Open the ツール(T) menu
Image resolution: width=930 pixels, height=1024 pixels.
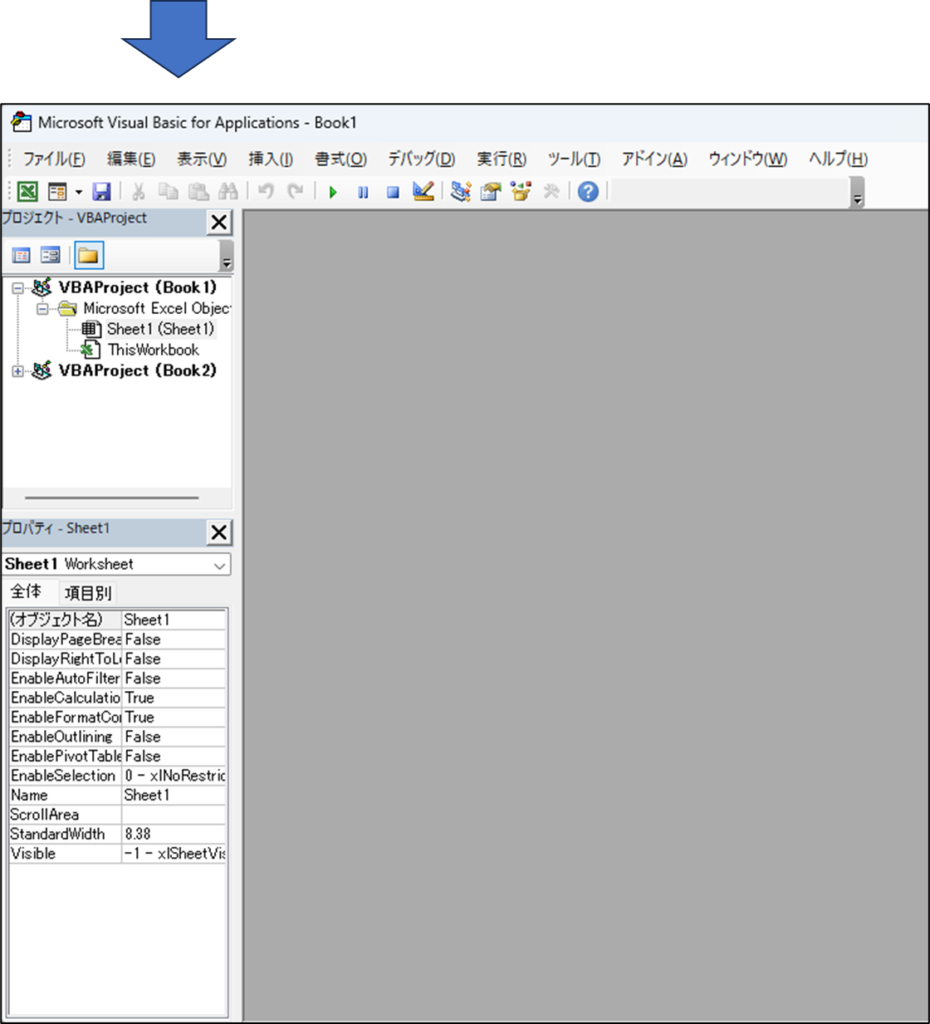point(574,159)
